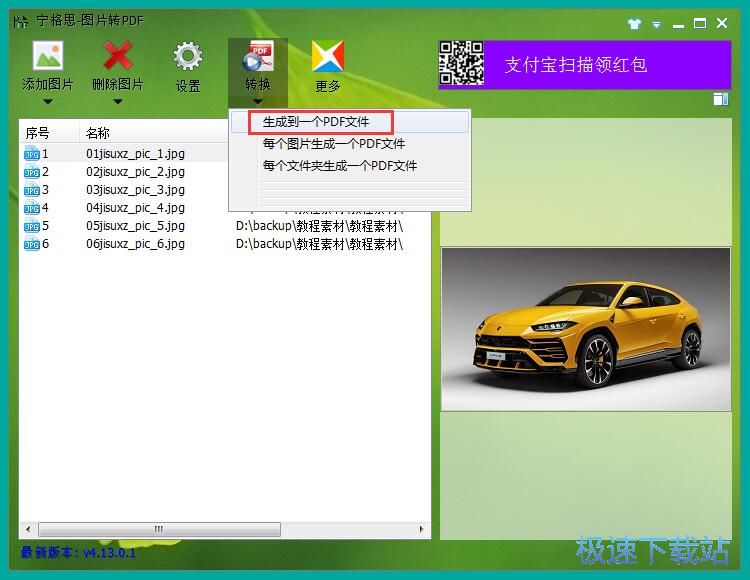Viewport: 750px width, 580px height.
Task: Click the horizontal scrollbar thumb
Action: coord(159,529)
